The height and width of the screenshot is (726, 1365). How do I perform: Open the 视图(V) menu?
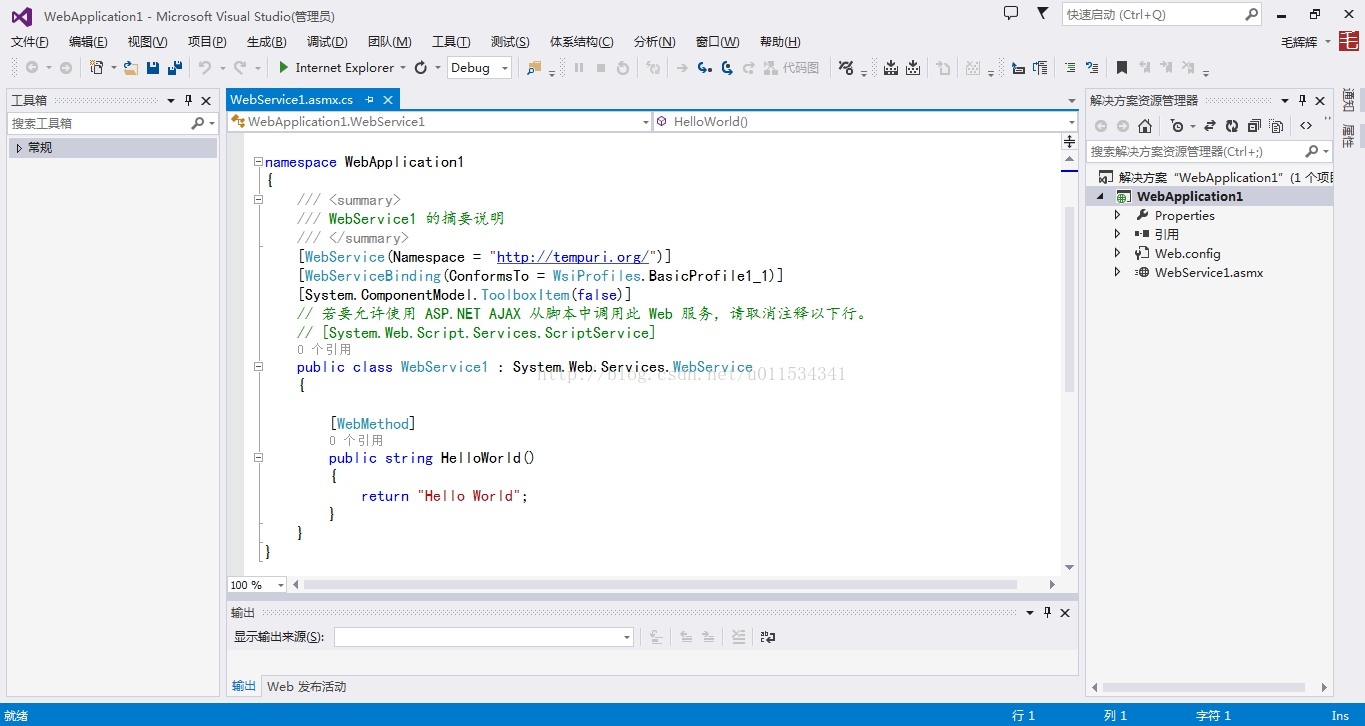[147, 42]
